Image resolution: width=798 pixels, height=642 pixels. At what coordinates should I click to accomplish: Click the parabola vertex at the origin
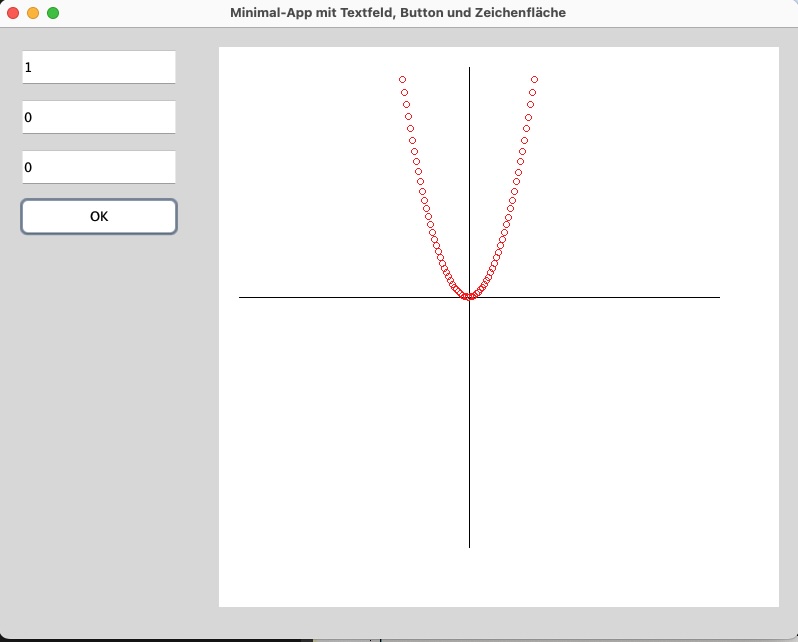(x=469, y=297)
